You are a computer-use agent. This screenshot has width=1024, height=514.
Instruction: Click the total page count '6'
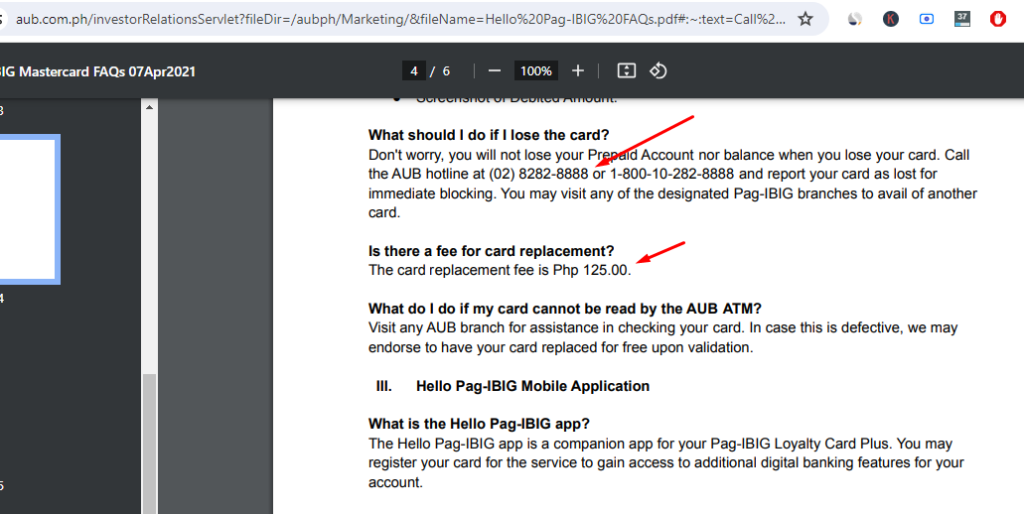coord(447,71)
